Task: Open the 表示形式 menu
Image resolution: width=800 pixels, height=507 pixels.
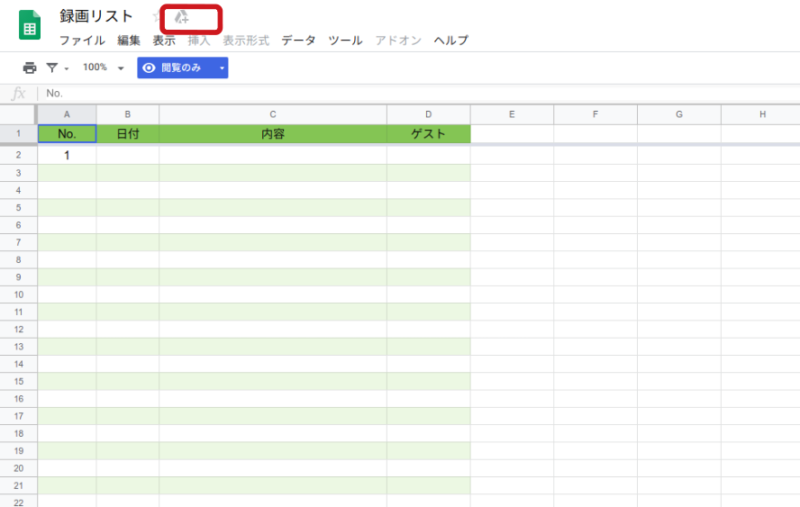Action: coord(246,40)
